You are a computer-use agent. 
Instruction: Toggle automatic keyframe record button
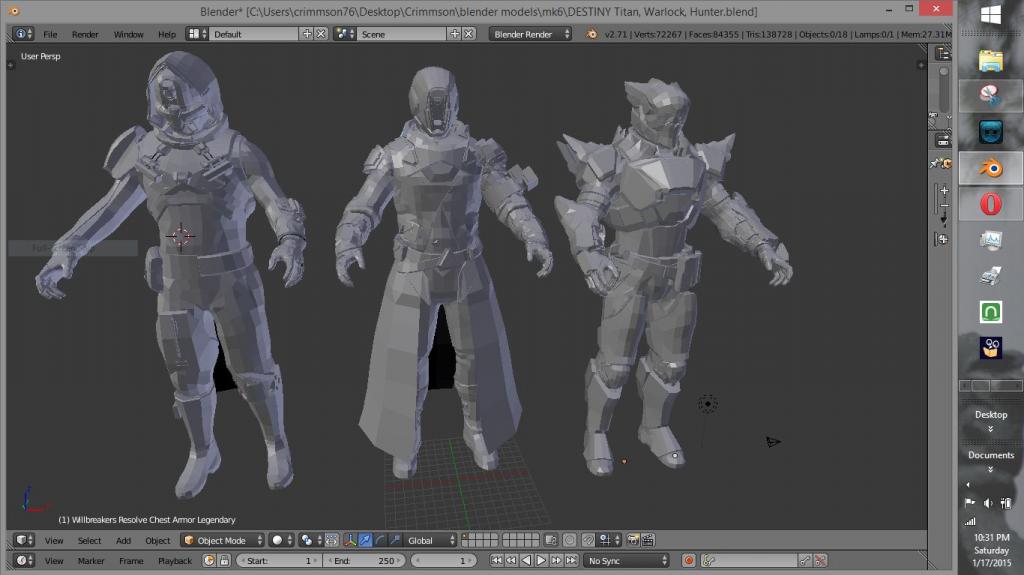coord(688,561)
